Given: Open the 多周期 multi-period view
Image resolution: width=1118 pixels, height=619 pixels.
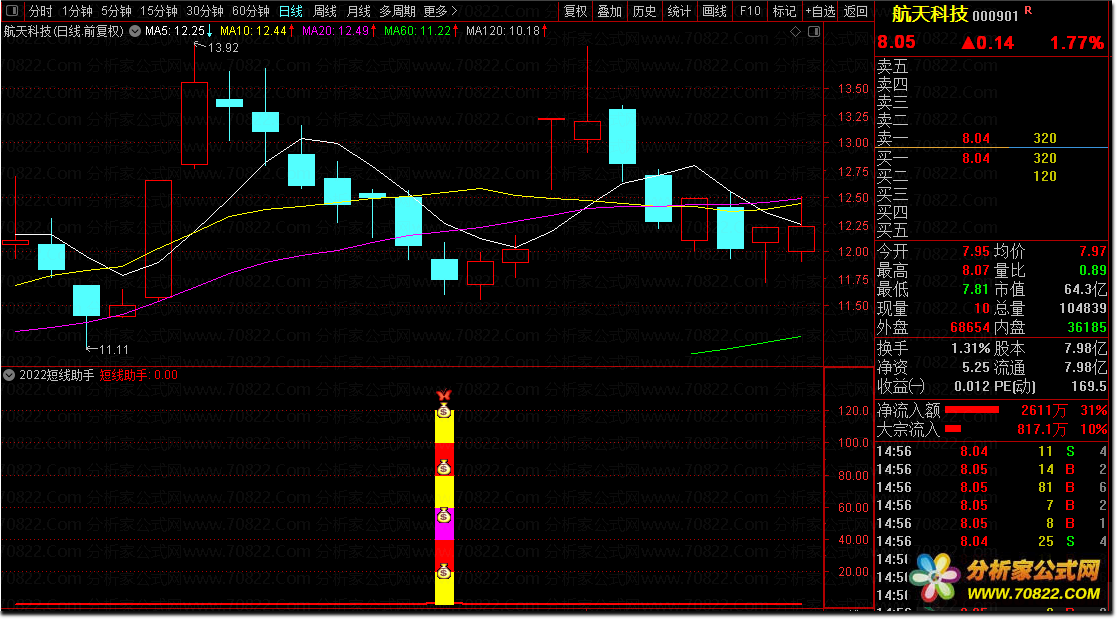Looking at the screenshot, I should [x=397, y=11].
